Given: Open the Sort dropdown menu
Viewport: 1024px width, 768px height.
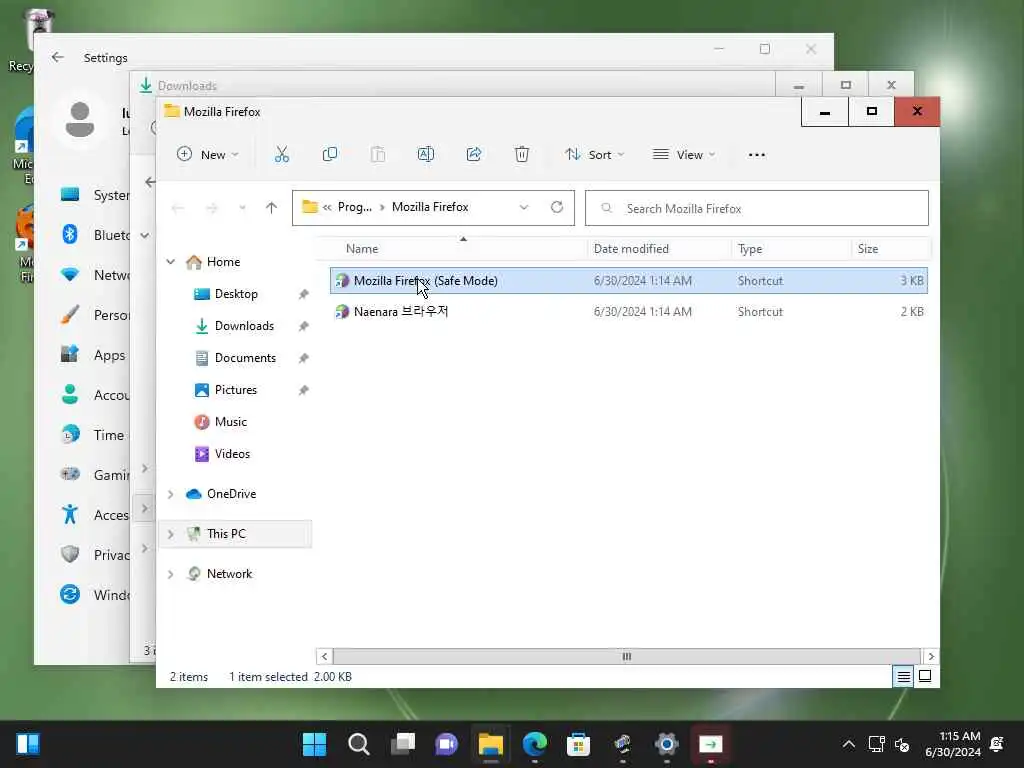Looking at the screenshot, I should (594, 155).
